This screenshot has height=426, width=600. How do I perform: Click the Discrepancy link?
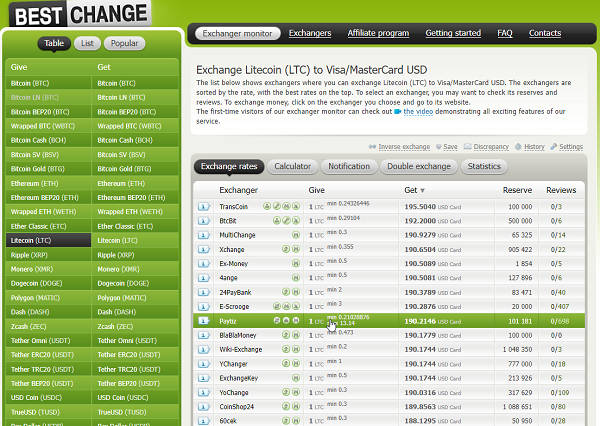coord(491,147)
